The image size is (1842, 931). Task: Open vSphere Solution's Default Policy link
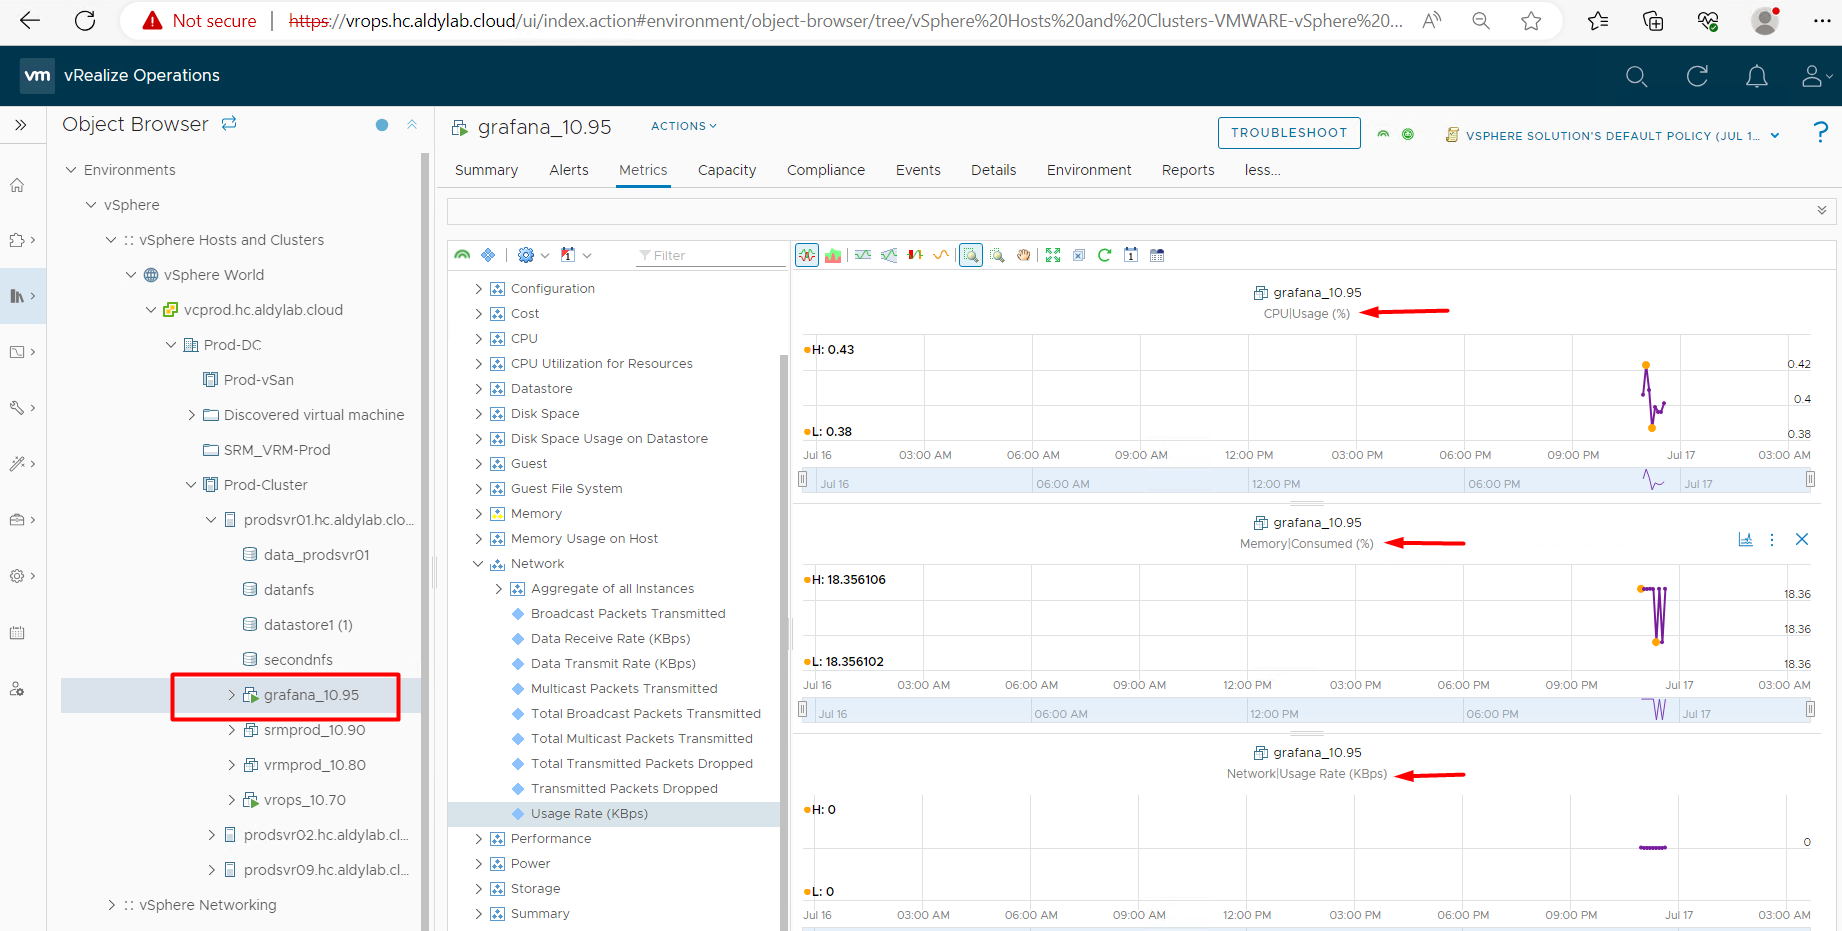(1612, 136)
